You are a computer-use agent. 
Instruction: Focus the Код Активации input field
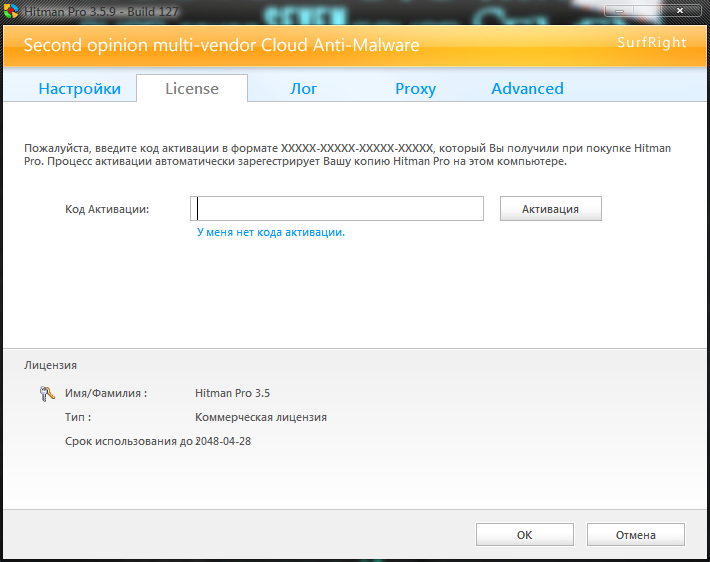coord(337,209)
